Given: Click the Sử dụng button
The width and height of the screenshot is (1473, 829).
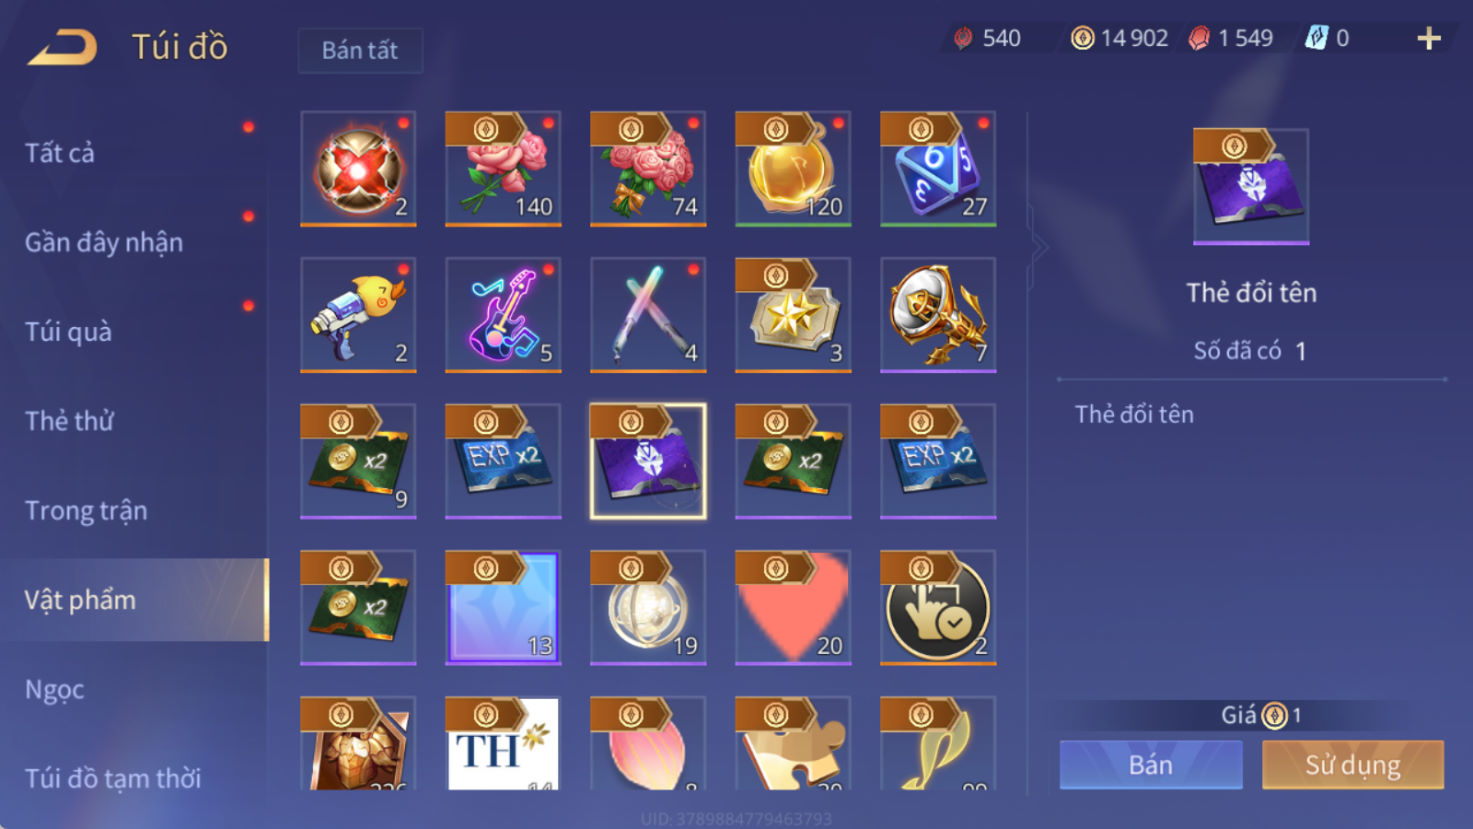Looking at the screenshot, I should [x=1353, y=765].
